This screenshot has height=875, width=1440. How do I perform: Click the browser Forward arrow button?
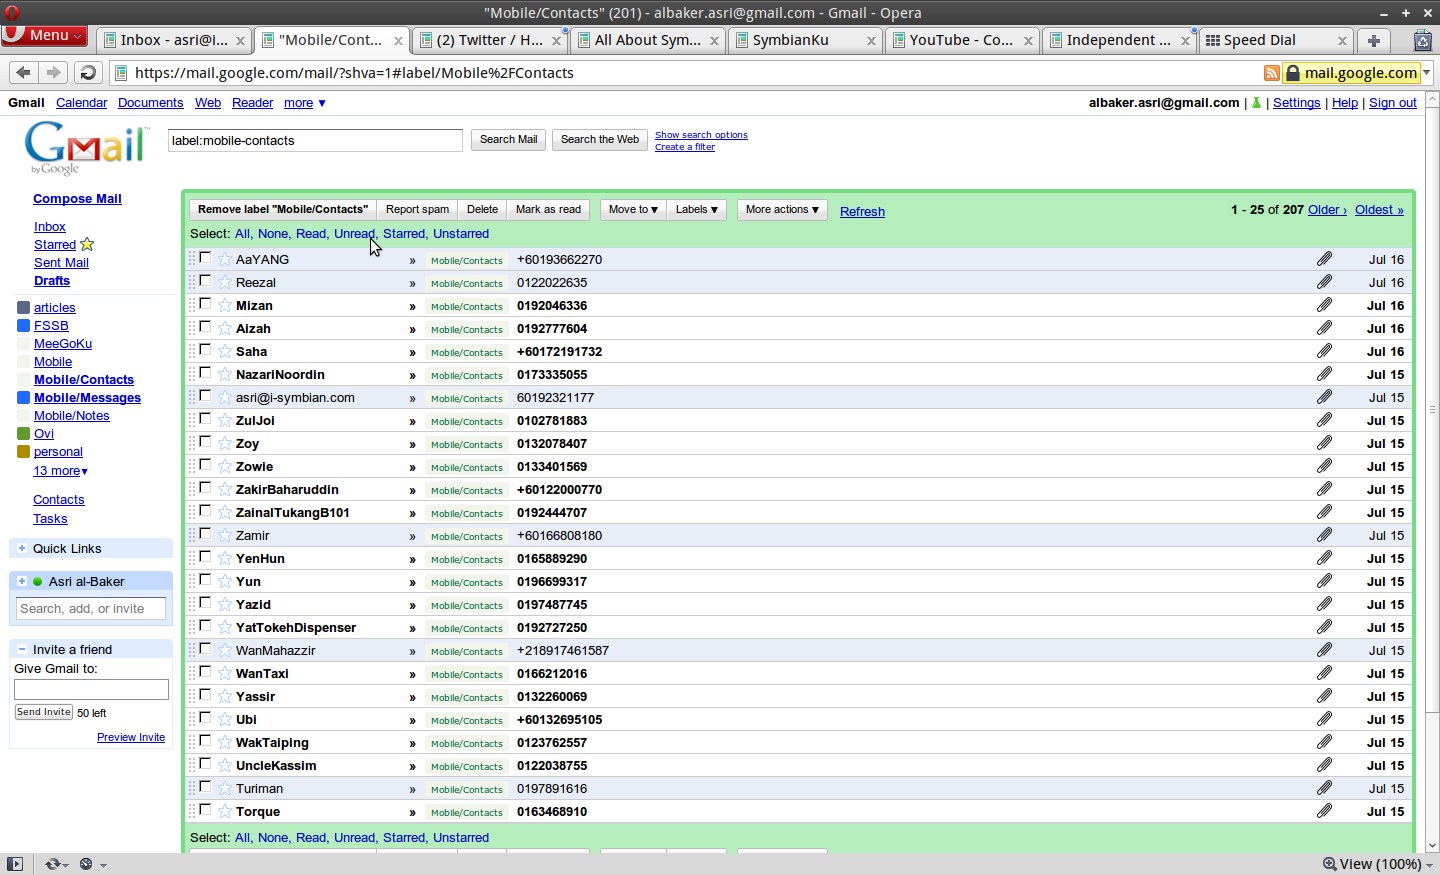point(54,72)
